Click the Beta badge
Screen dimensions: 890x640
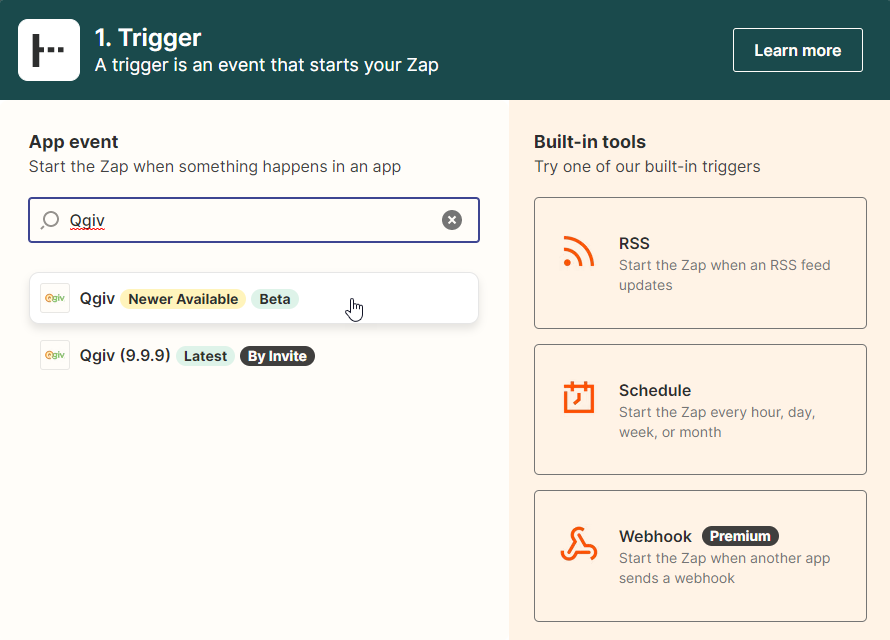click(x=275, y=299)
